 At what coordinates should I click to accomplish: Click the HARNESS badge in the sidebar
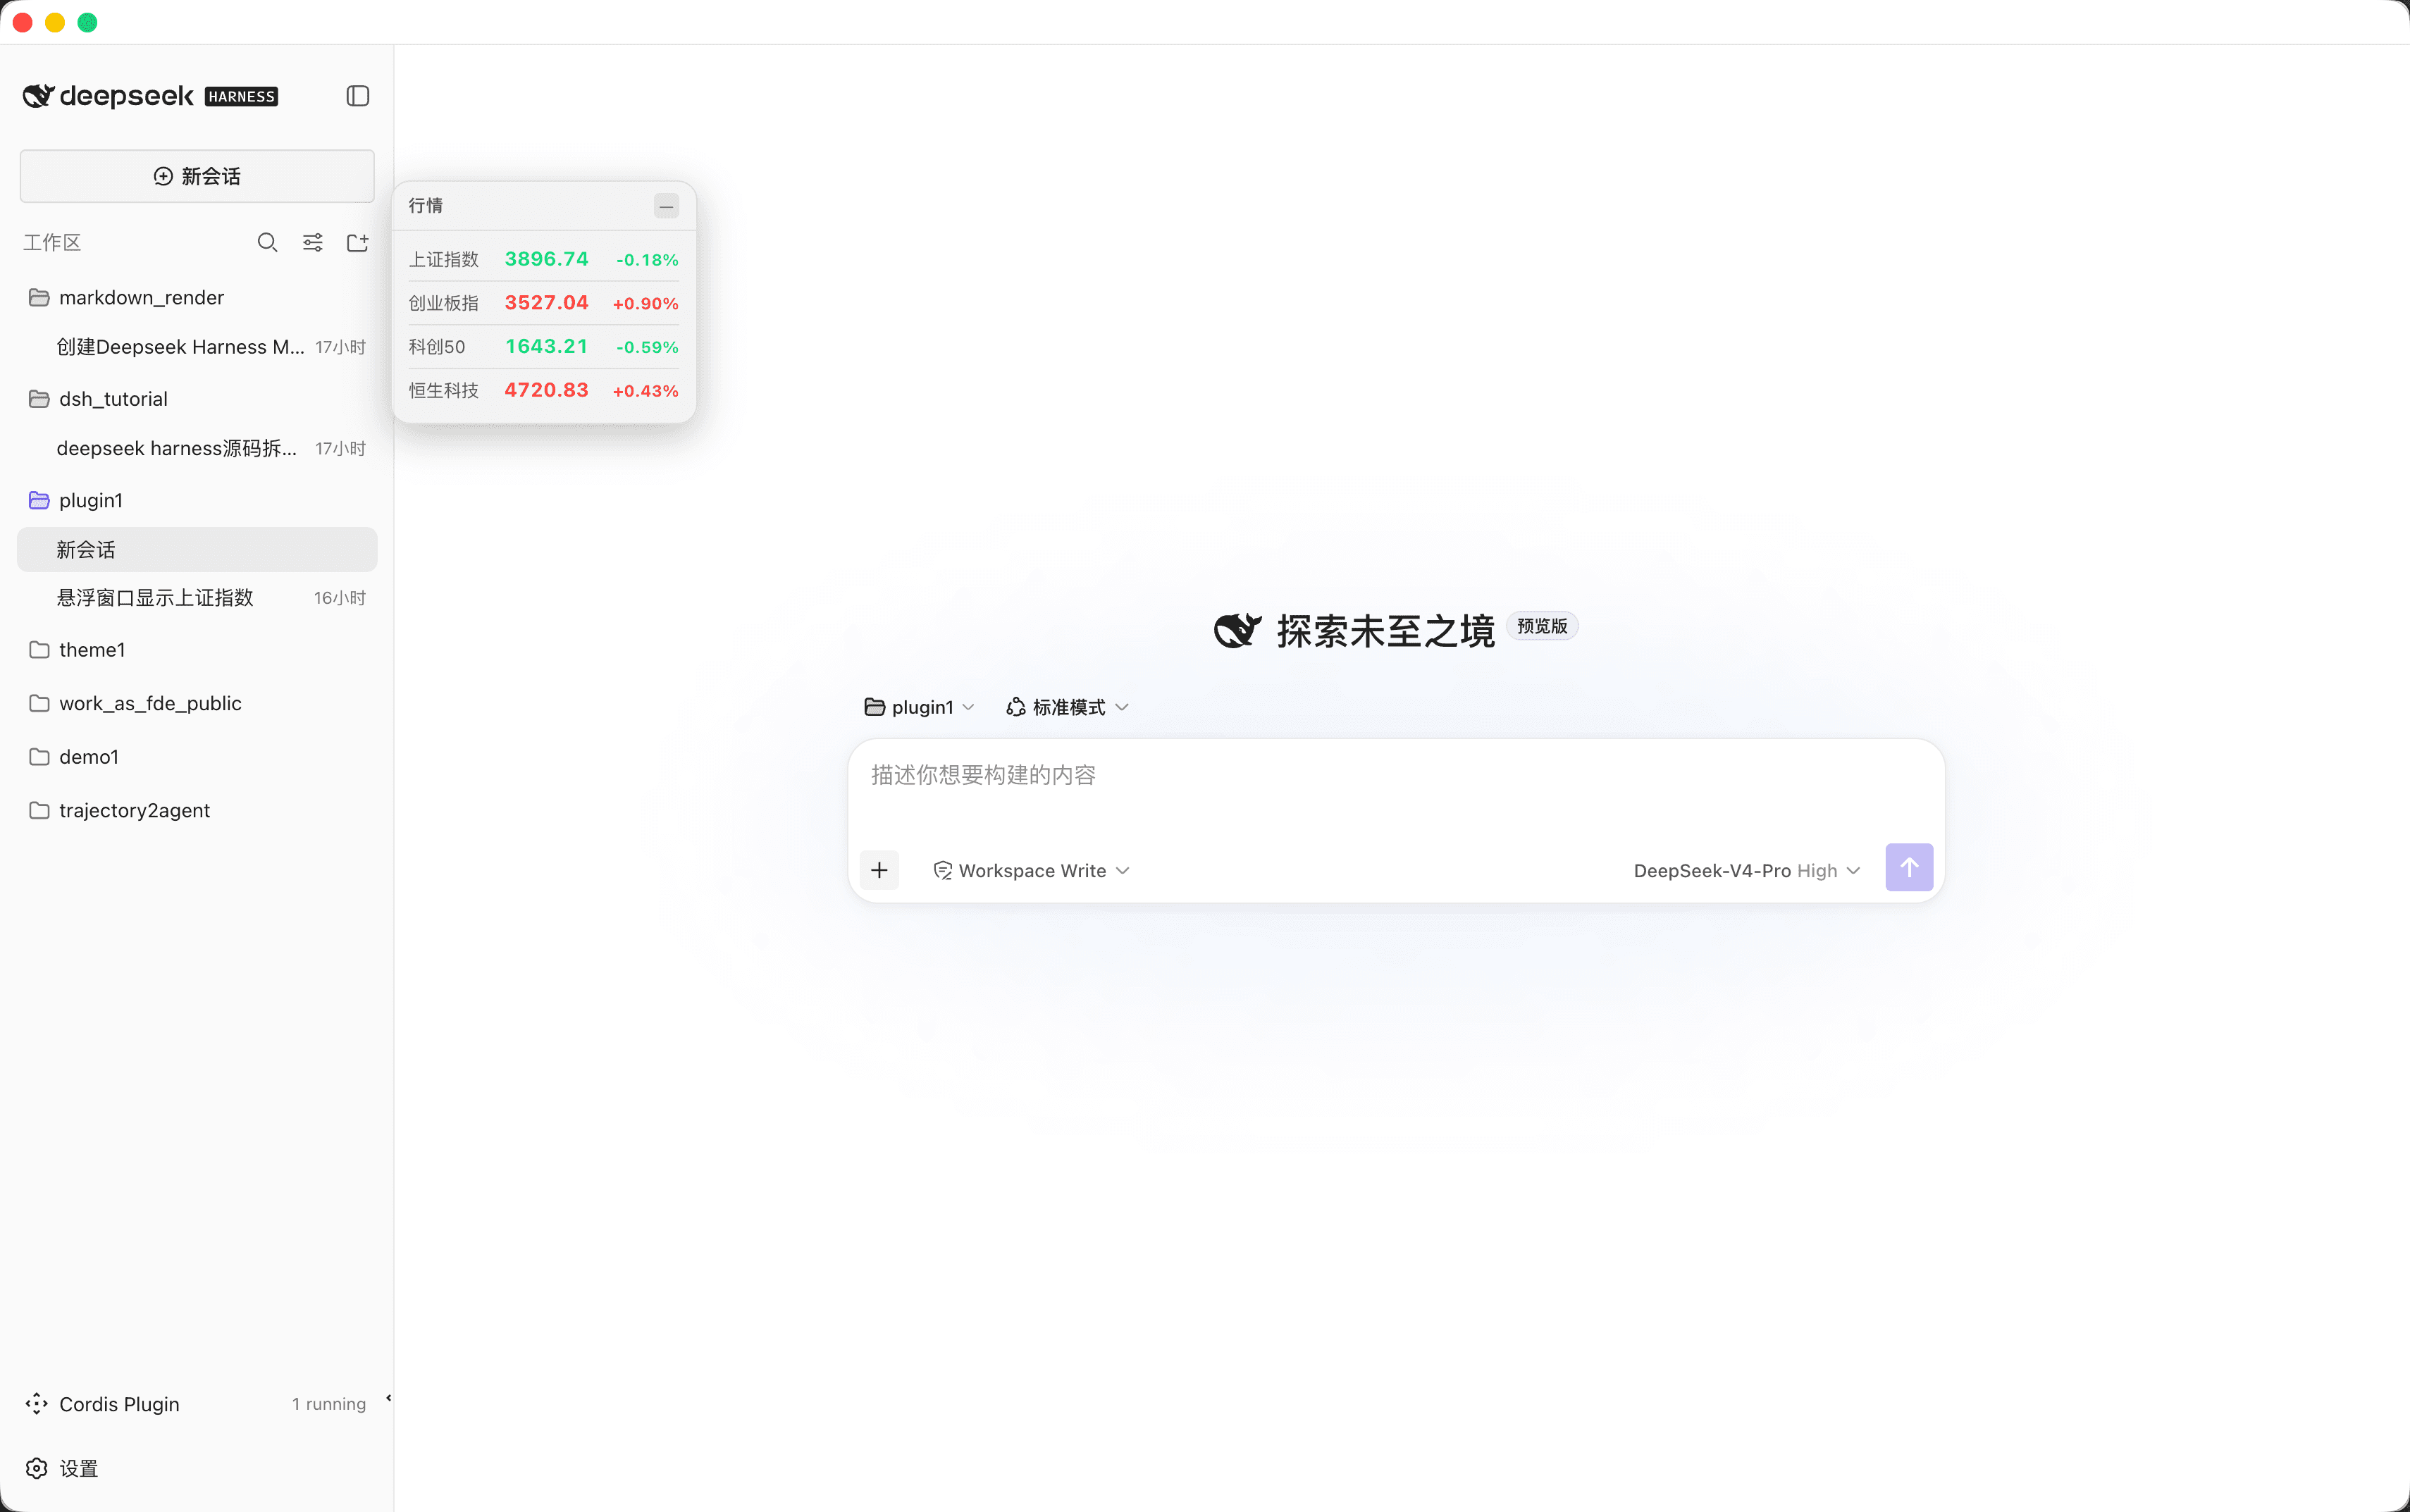241,97
